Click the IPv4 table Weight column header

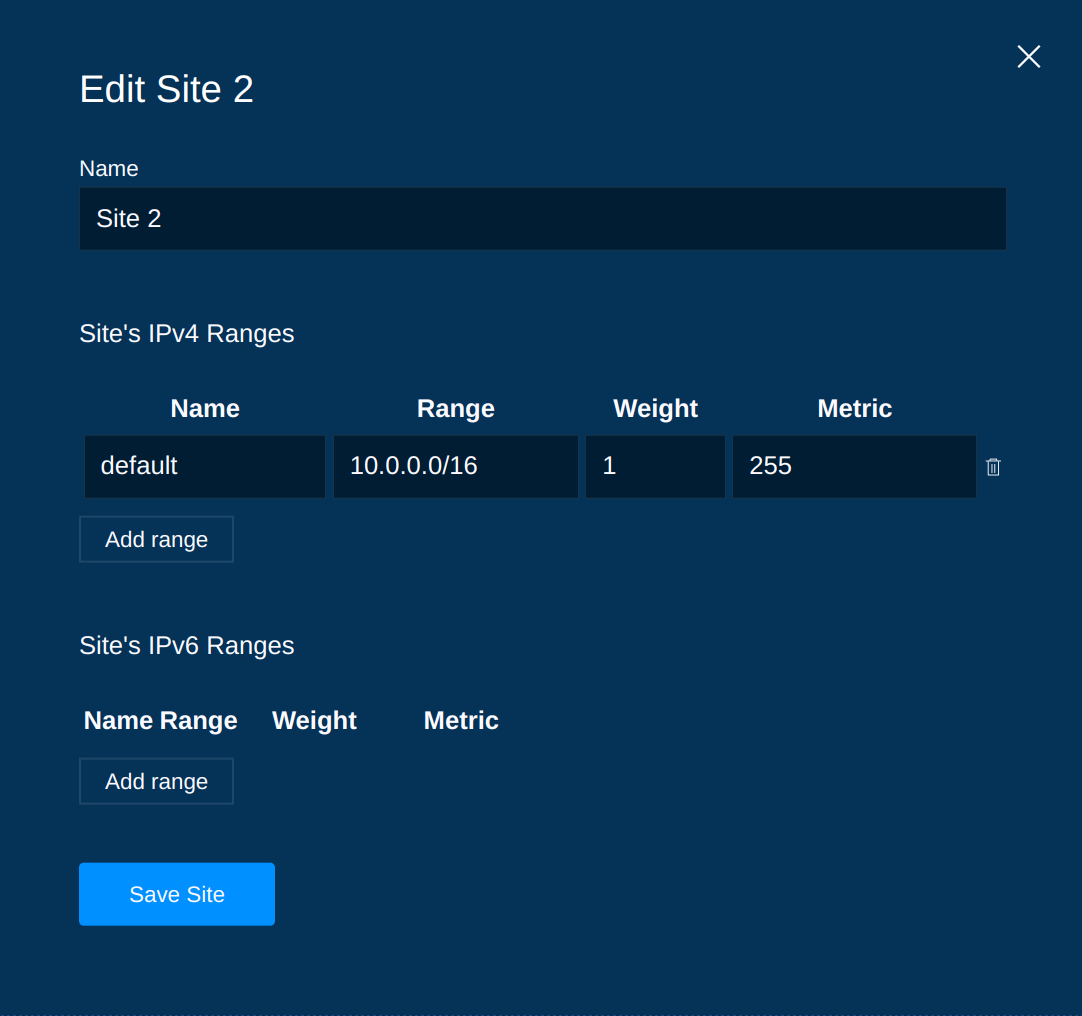pos(655,408)
